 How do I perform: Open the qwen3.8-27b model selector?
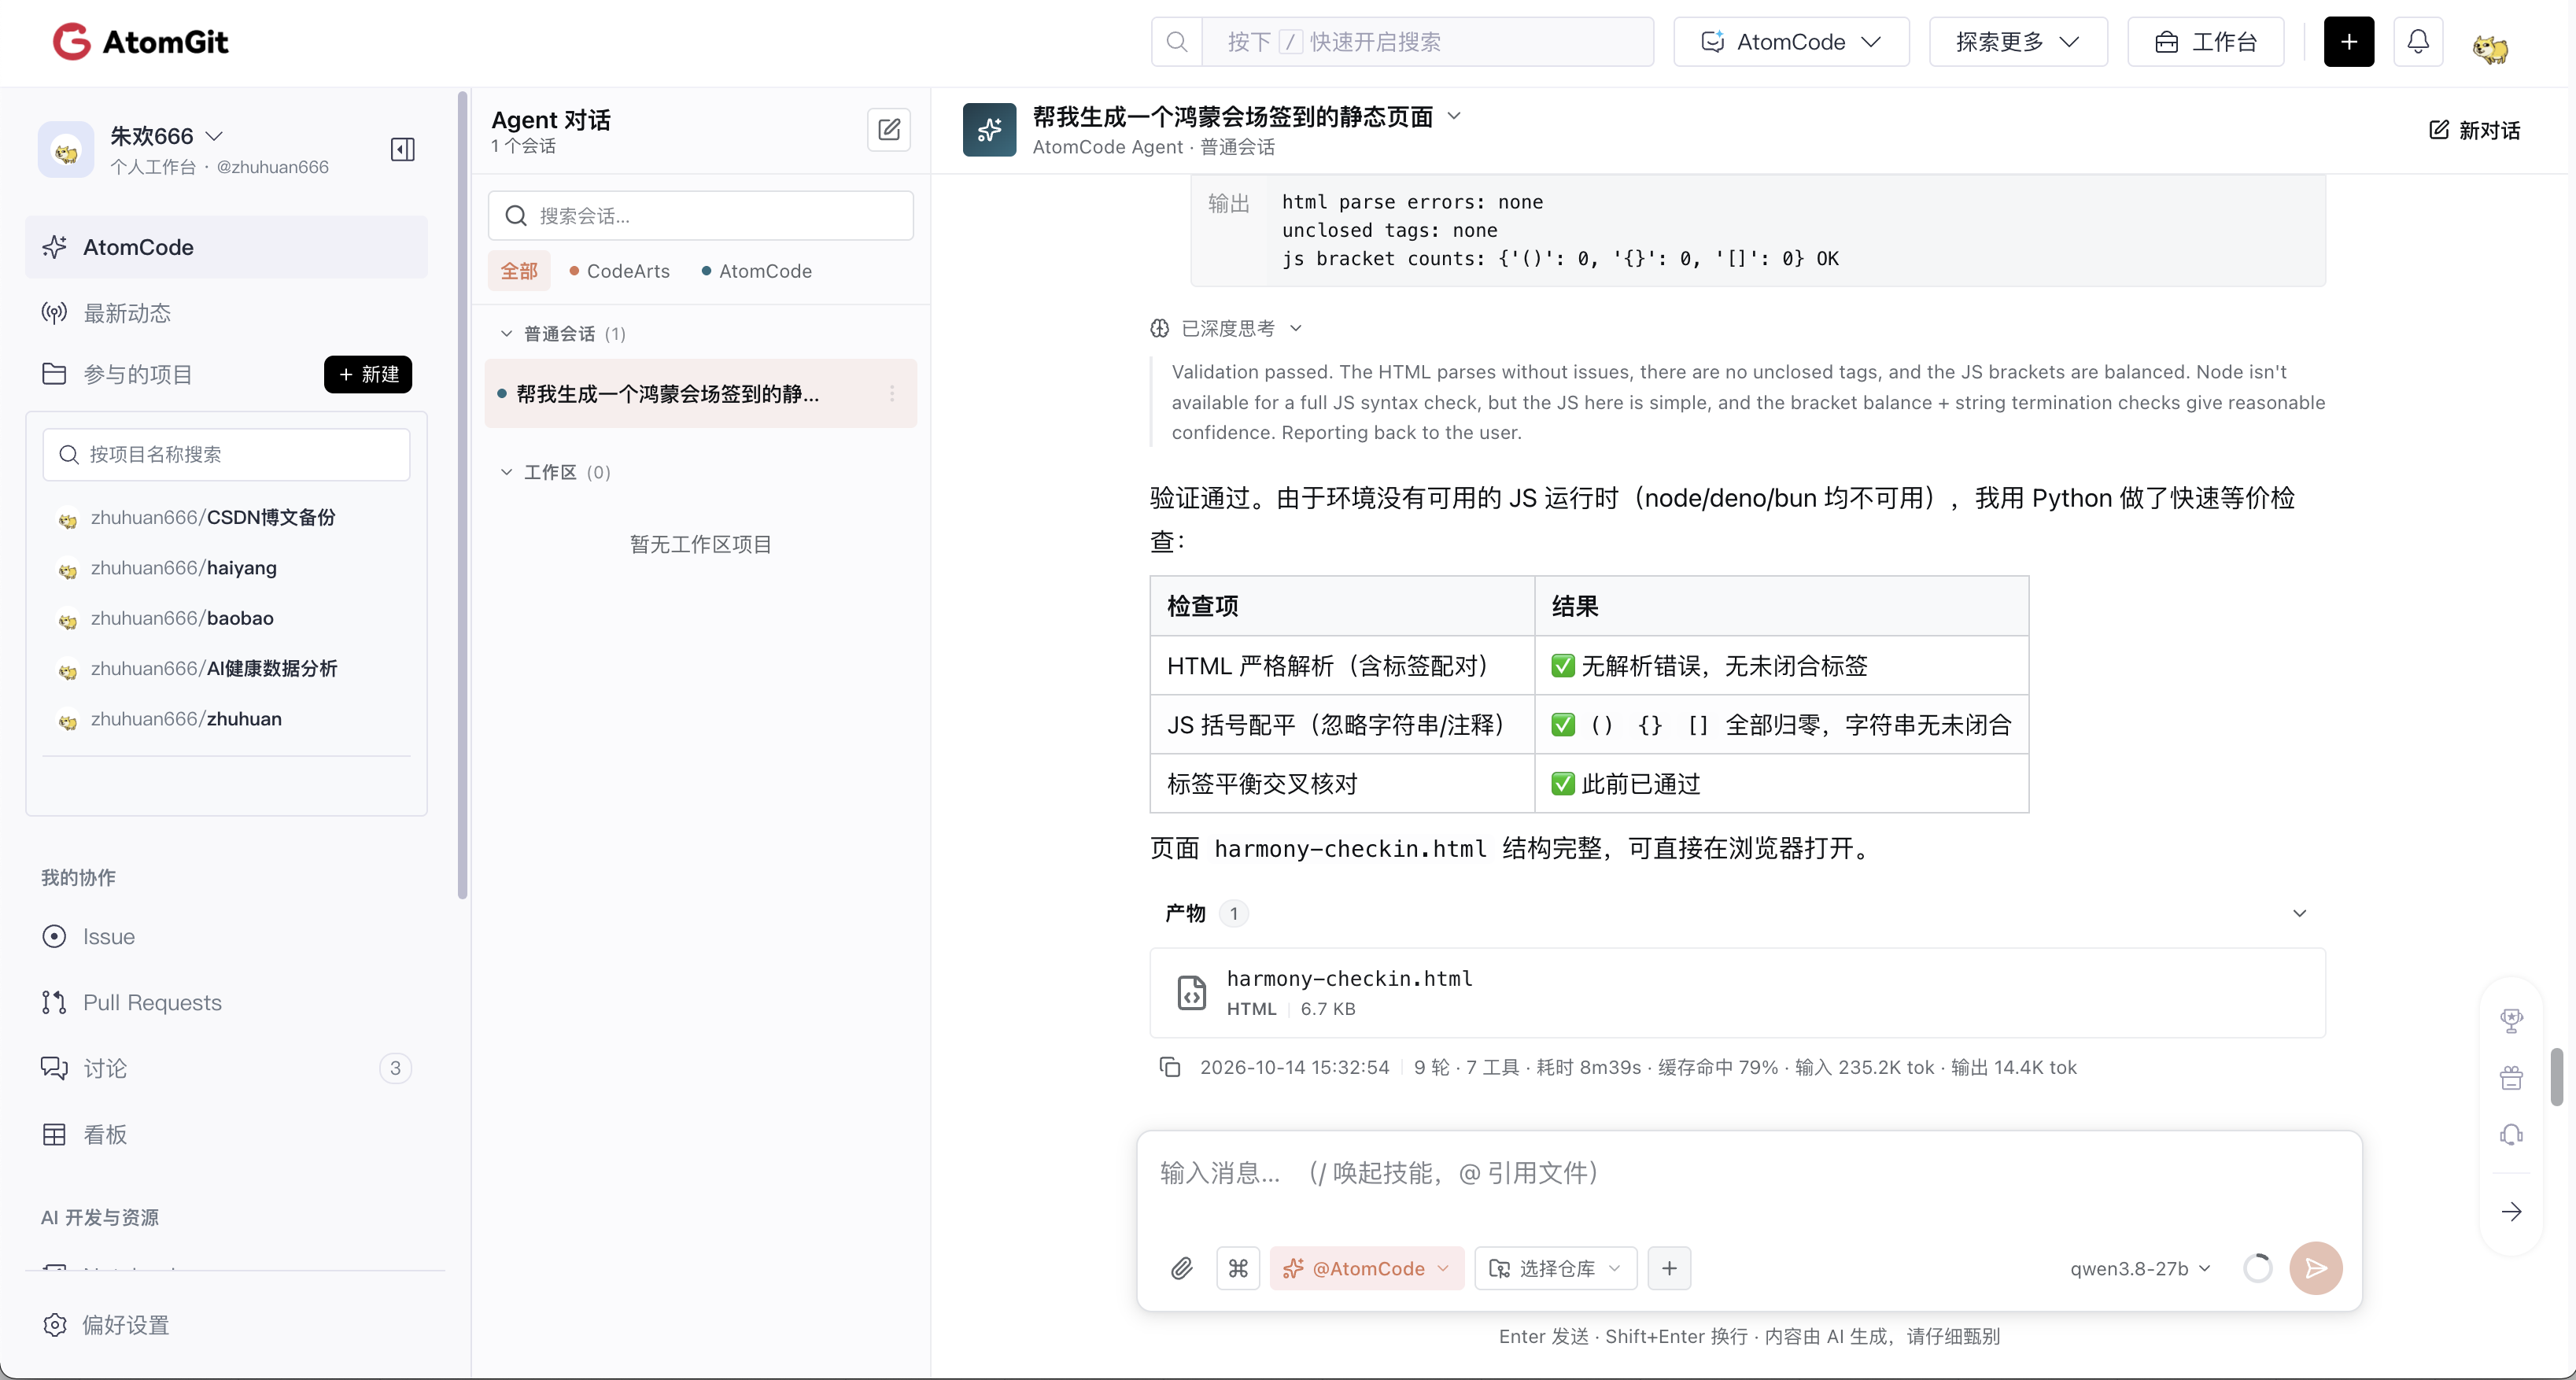2140,1268
